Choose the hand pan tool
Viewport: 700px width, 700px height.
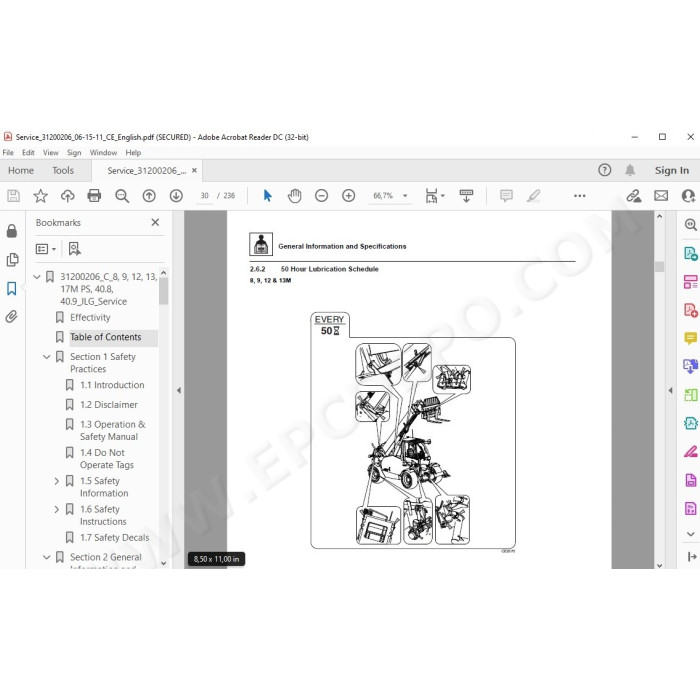click(295, 196)
